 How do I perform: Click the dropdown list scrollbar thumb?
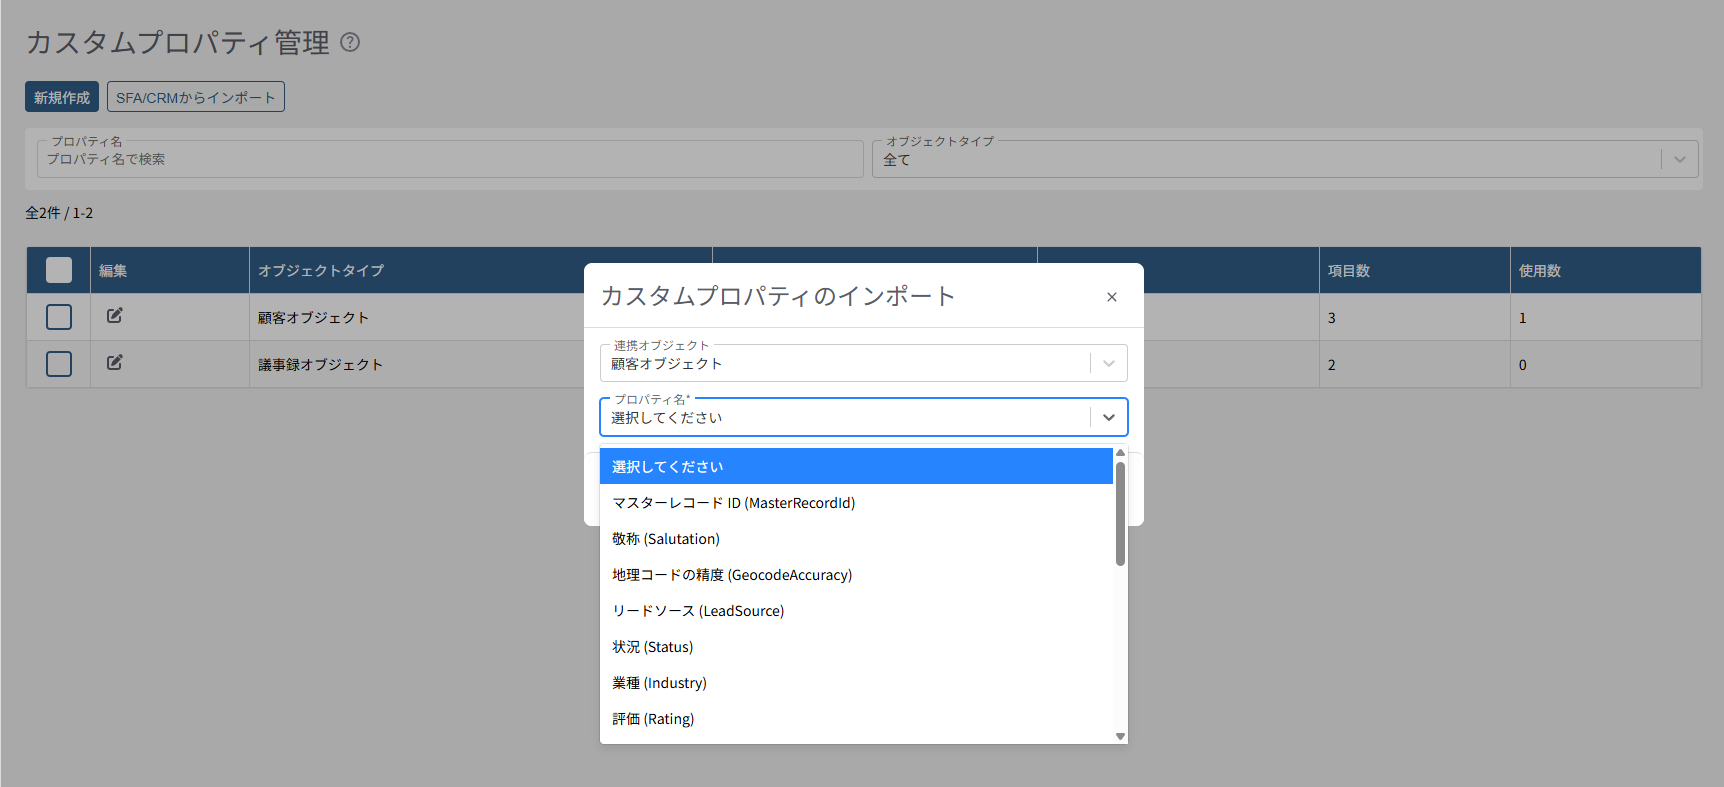[x=1120, y=513]
